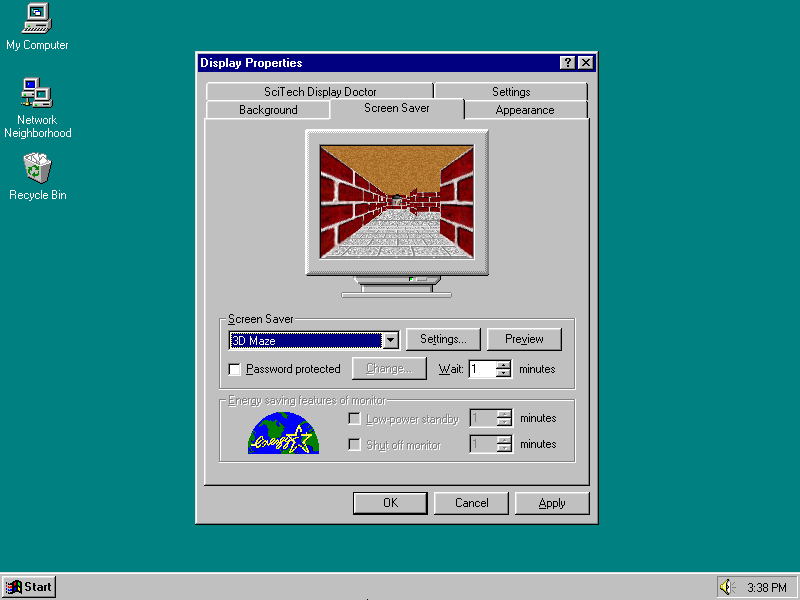The height and width of the screenshot is (600, 800).
Task: Open the My Computer desktop icon
Action: click(37, 20)
